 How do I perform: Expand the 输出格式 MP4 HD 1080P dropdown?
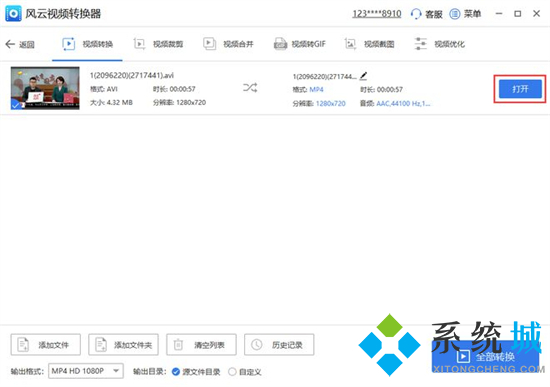tap(86, 371)
